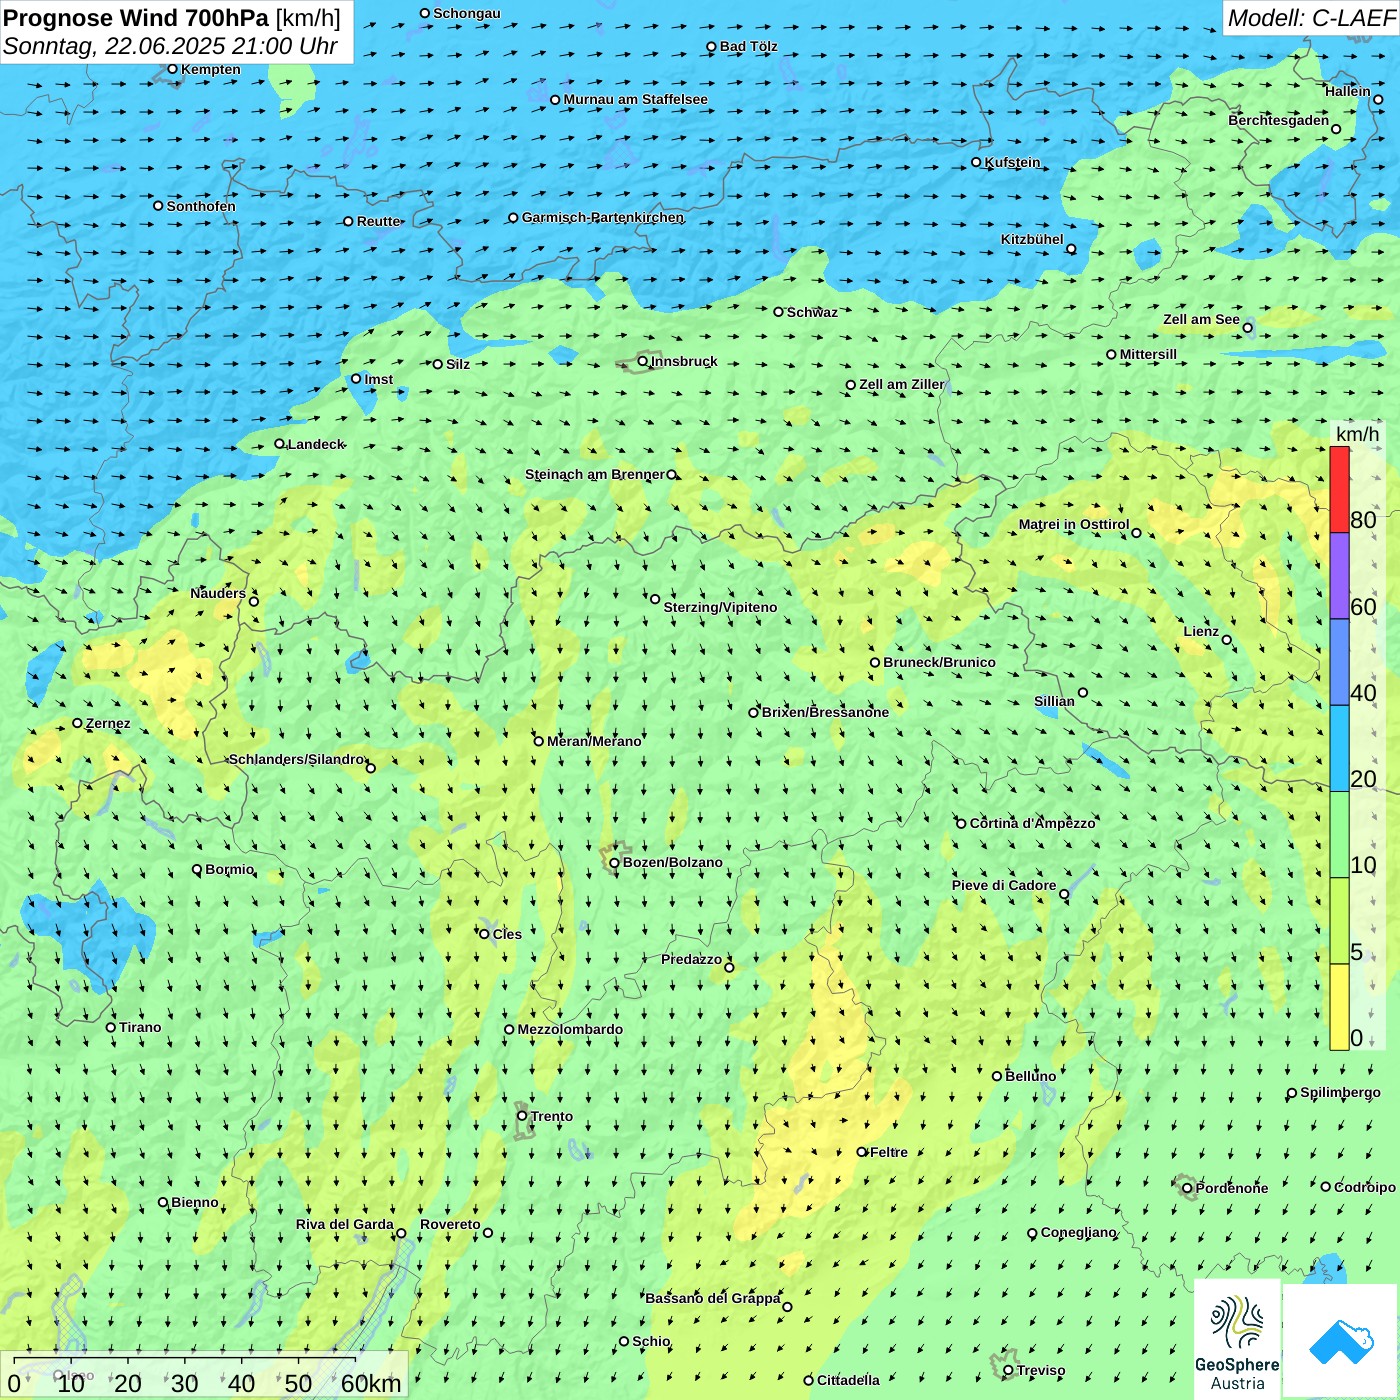The height and width of the screenshot is (1400, 1400).
Task: Click the Garmisch-Partenkirchen label
Action: [603, 217]
